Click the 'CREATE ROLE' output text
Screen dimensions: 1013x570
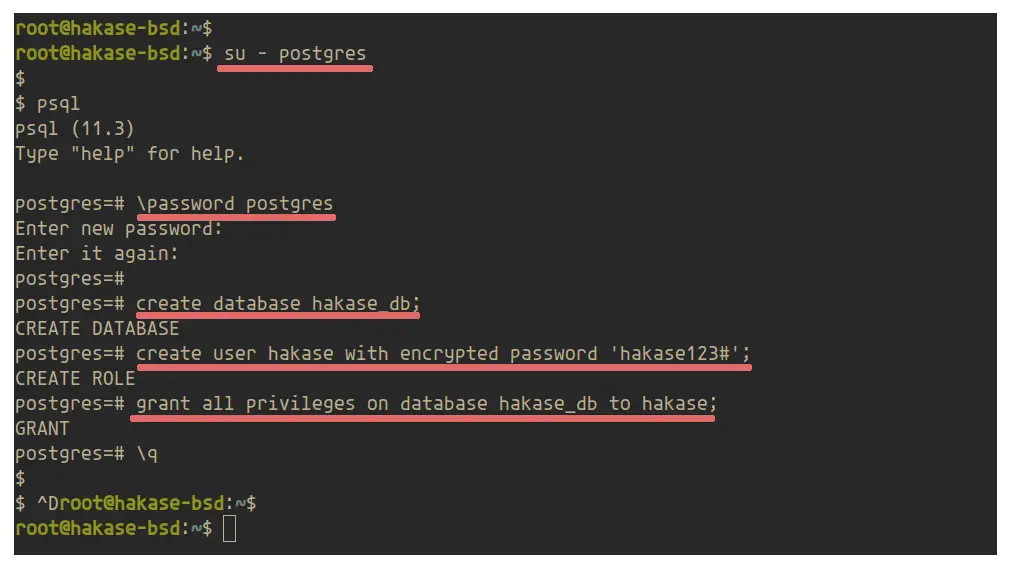(x=75, y=379)
